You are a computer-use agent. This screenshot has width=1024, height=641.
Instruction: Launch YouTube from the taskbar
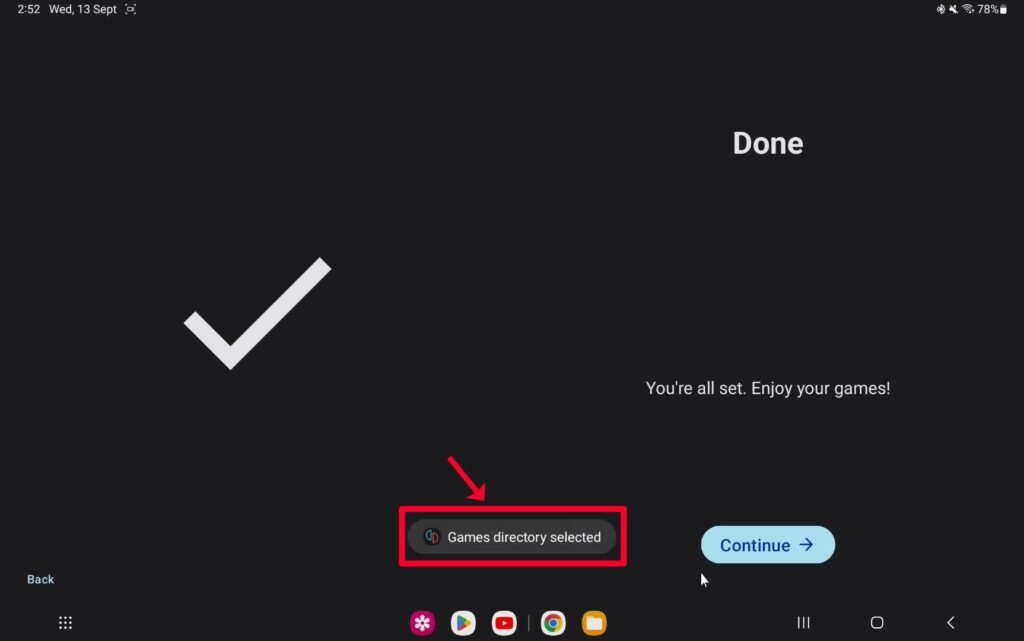coord(504,623)
